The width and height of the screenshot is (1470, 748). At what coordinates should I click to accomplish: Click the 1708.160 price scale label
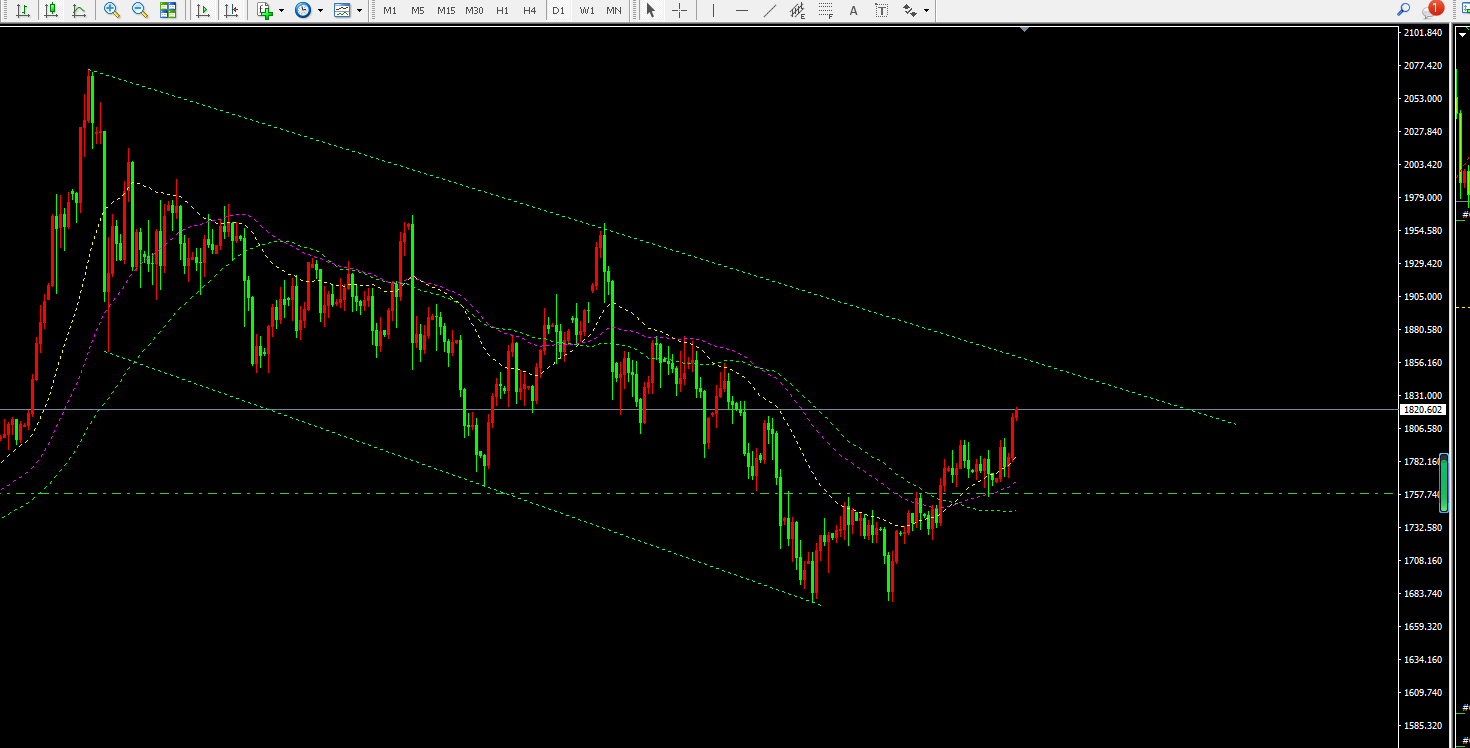(1423, 561)
